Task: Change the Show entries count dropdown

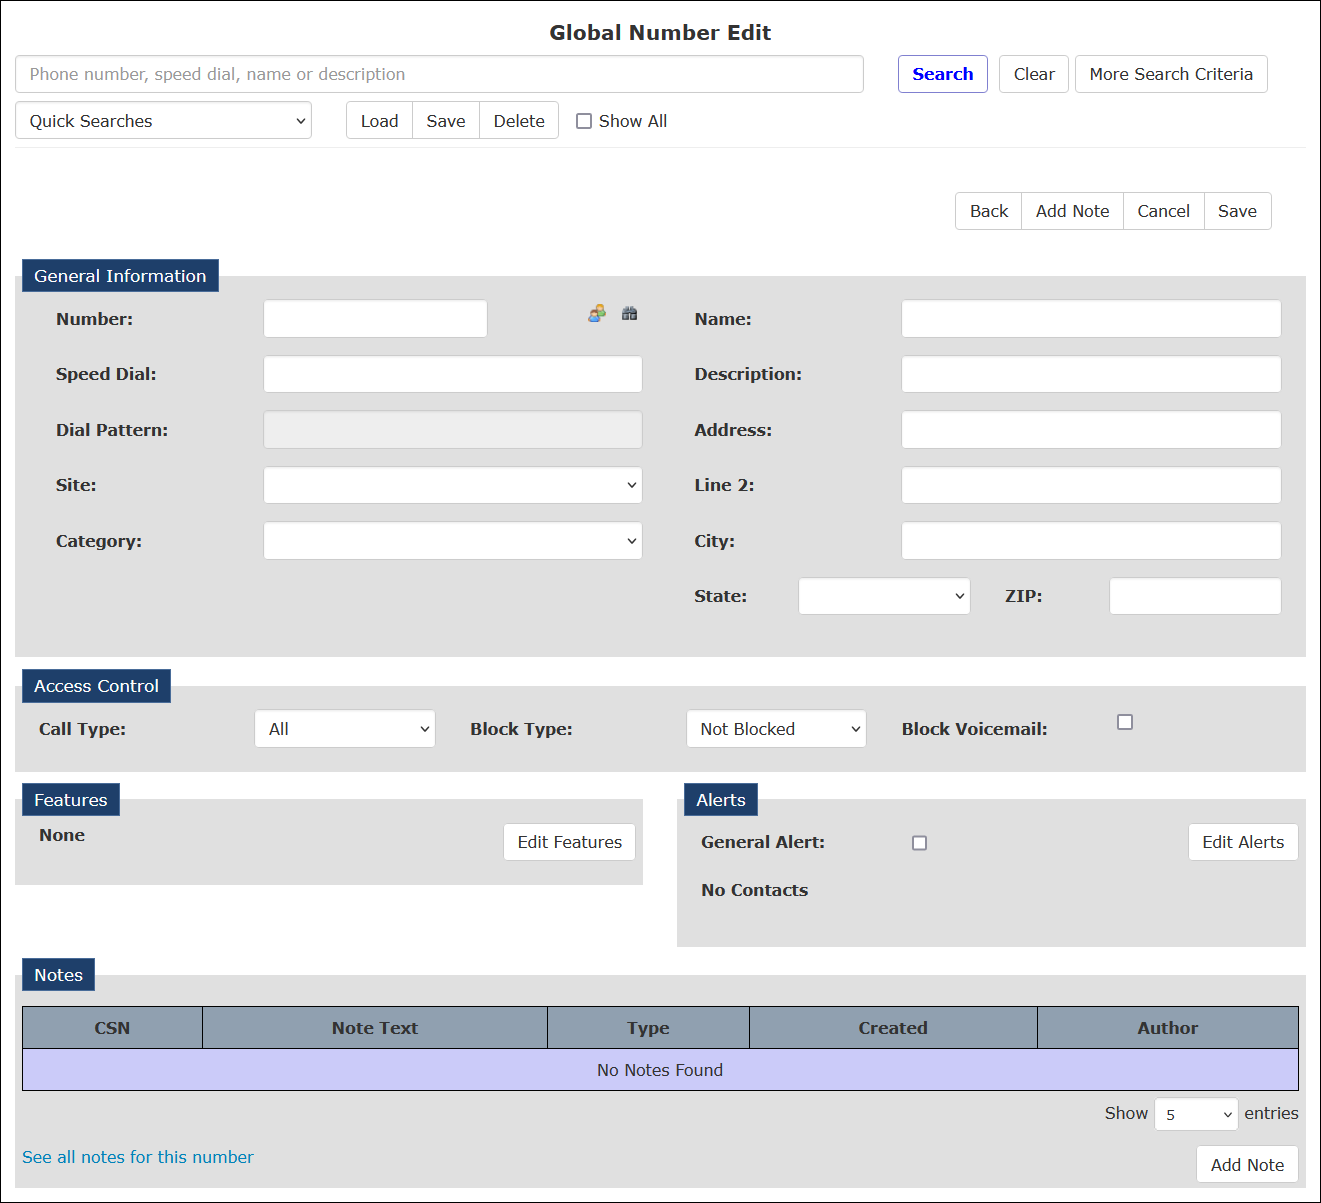Action: [1196, 1114]
